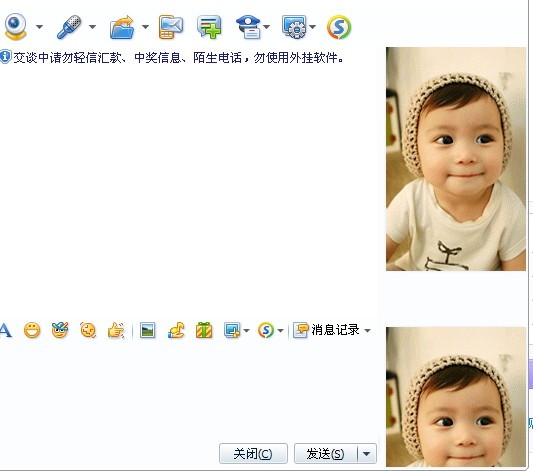This screenshot has width=533, height=471.
Task: Click the pointing hand icon
Action: 116,330
